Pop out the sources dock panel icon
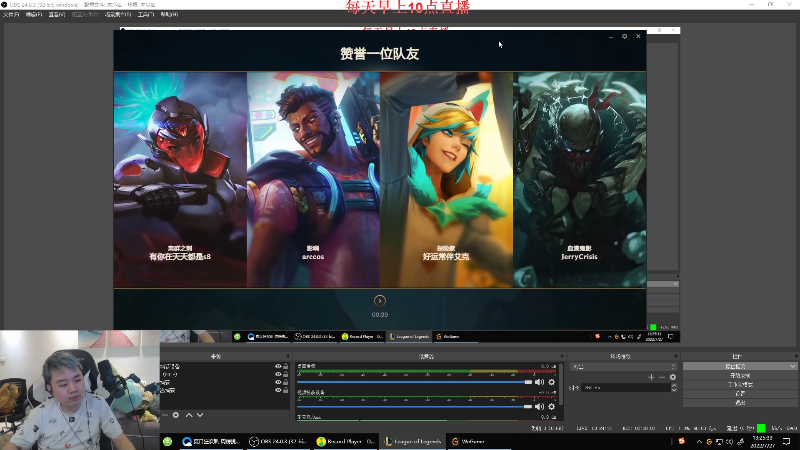The image size is (800, 450). [288, 356]
